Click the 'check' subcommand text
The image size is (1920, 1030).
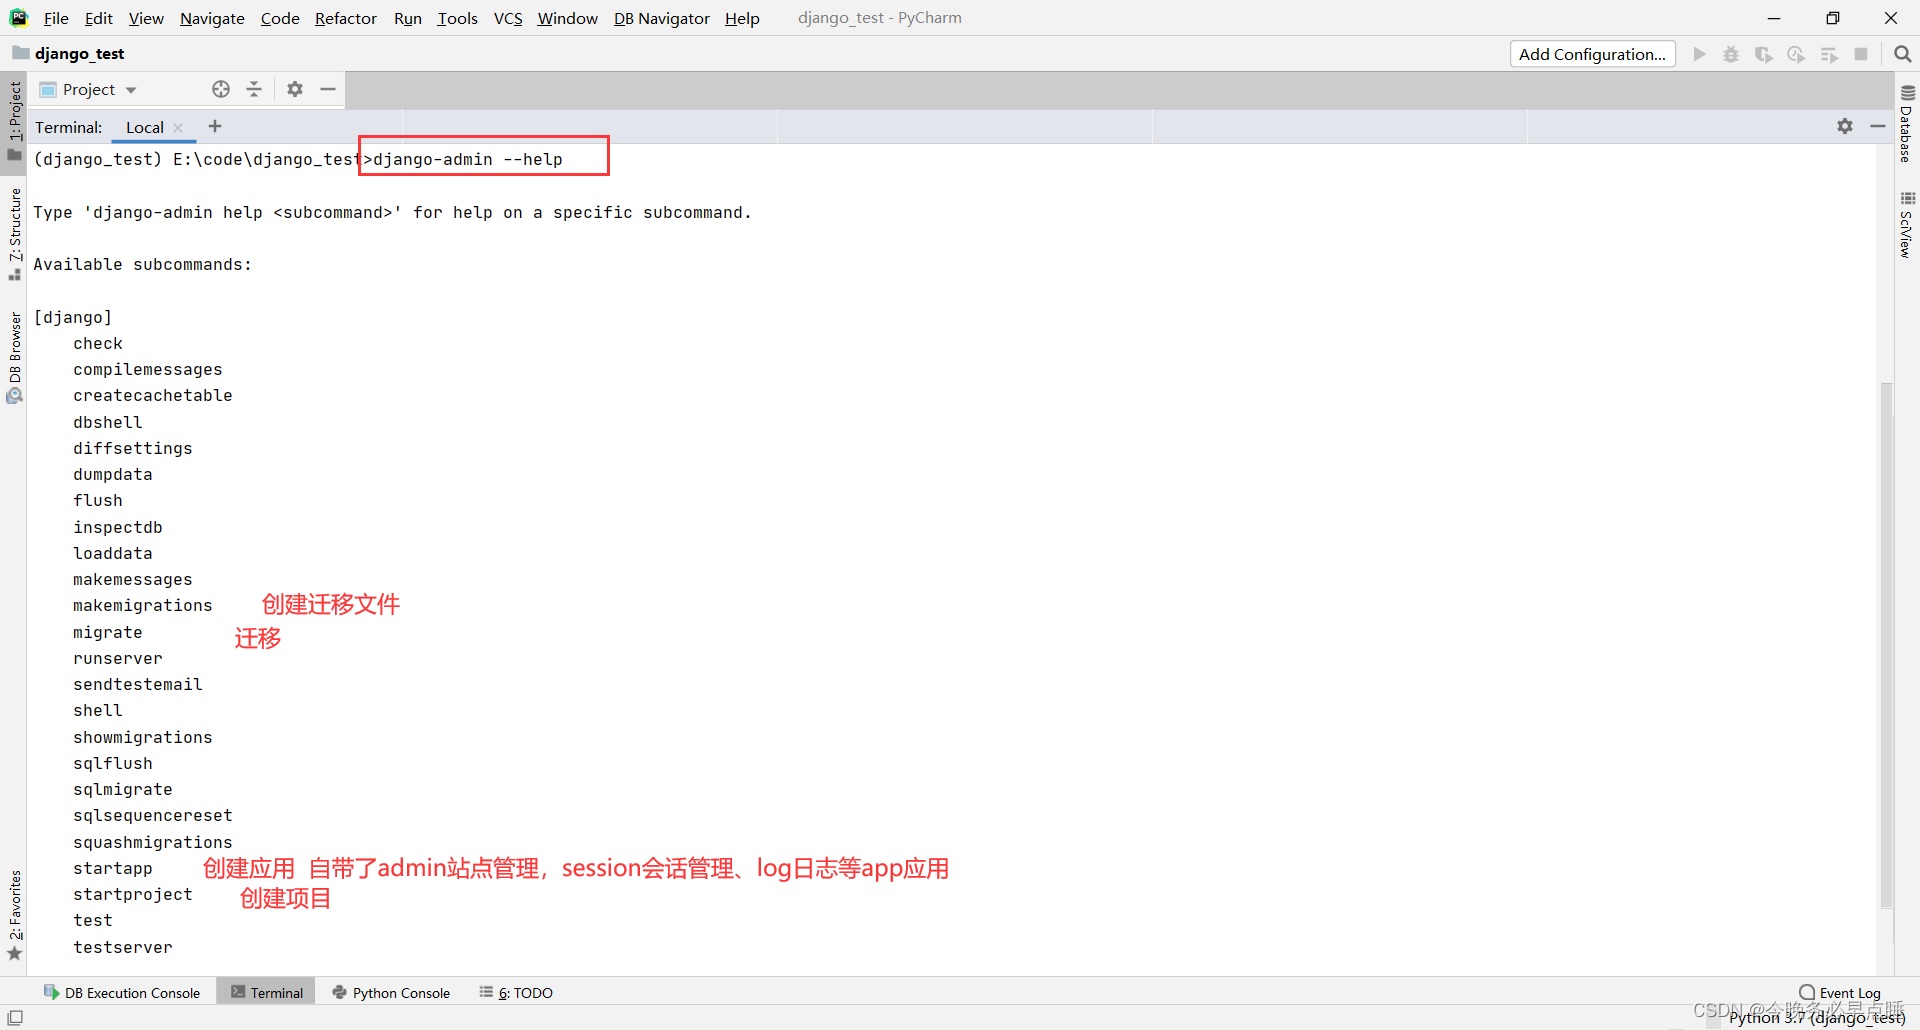point(97,343)
